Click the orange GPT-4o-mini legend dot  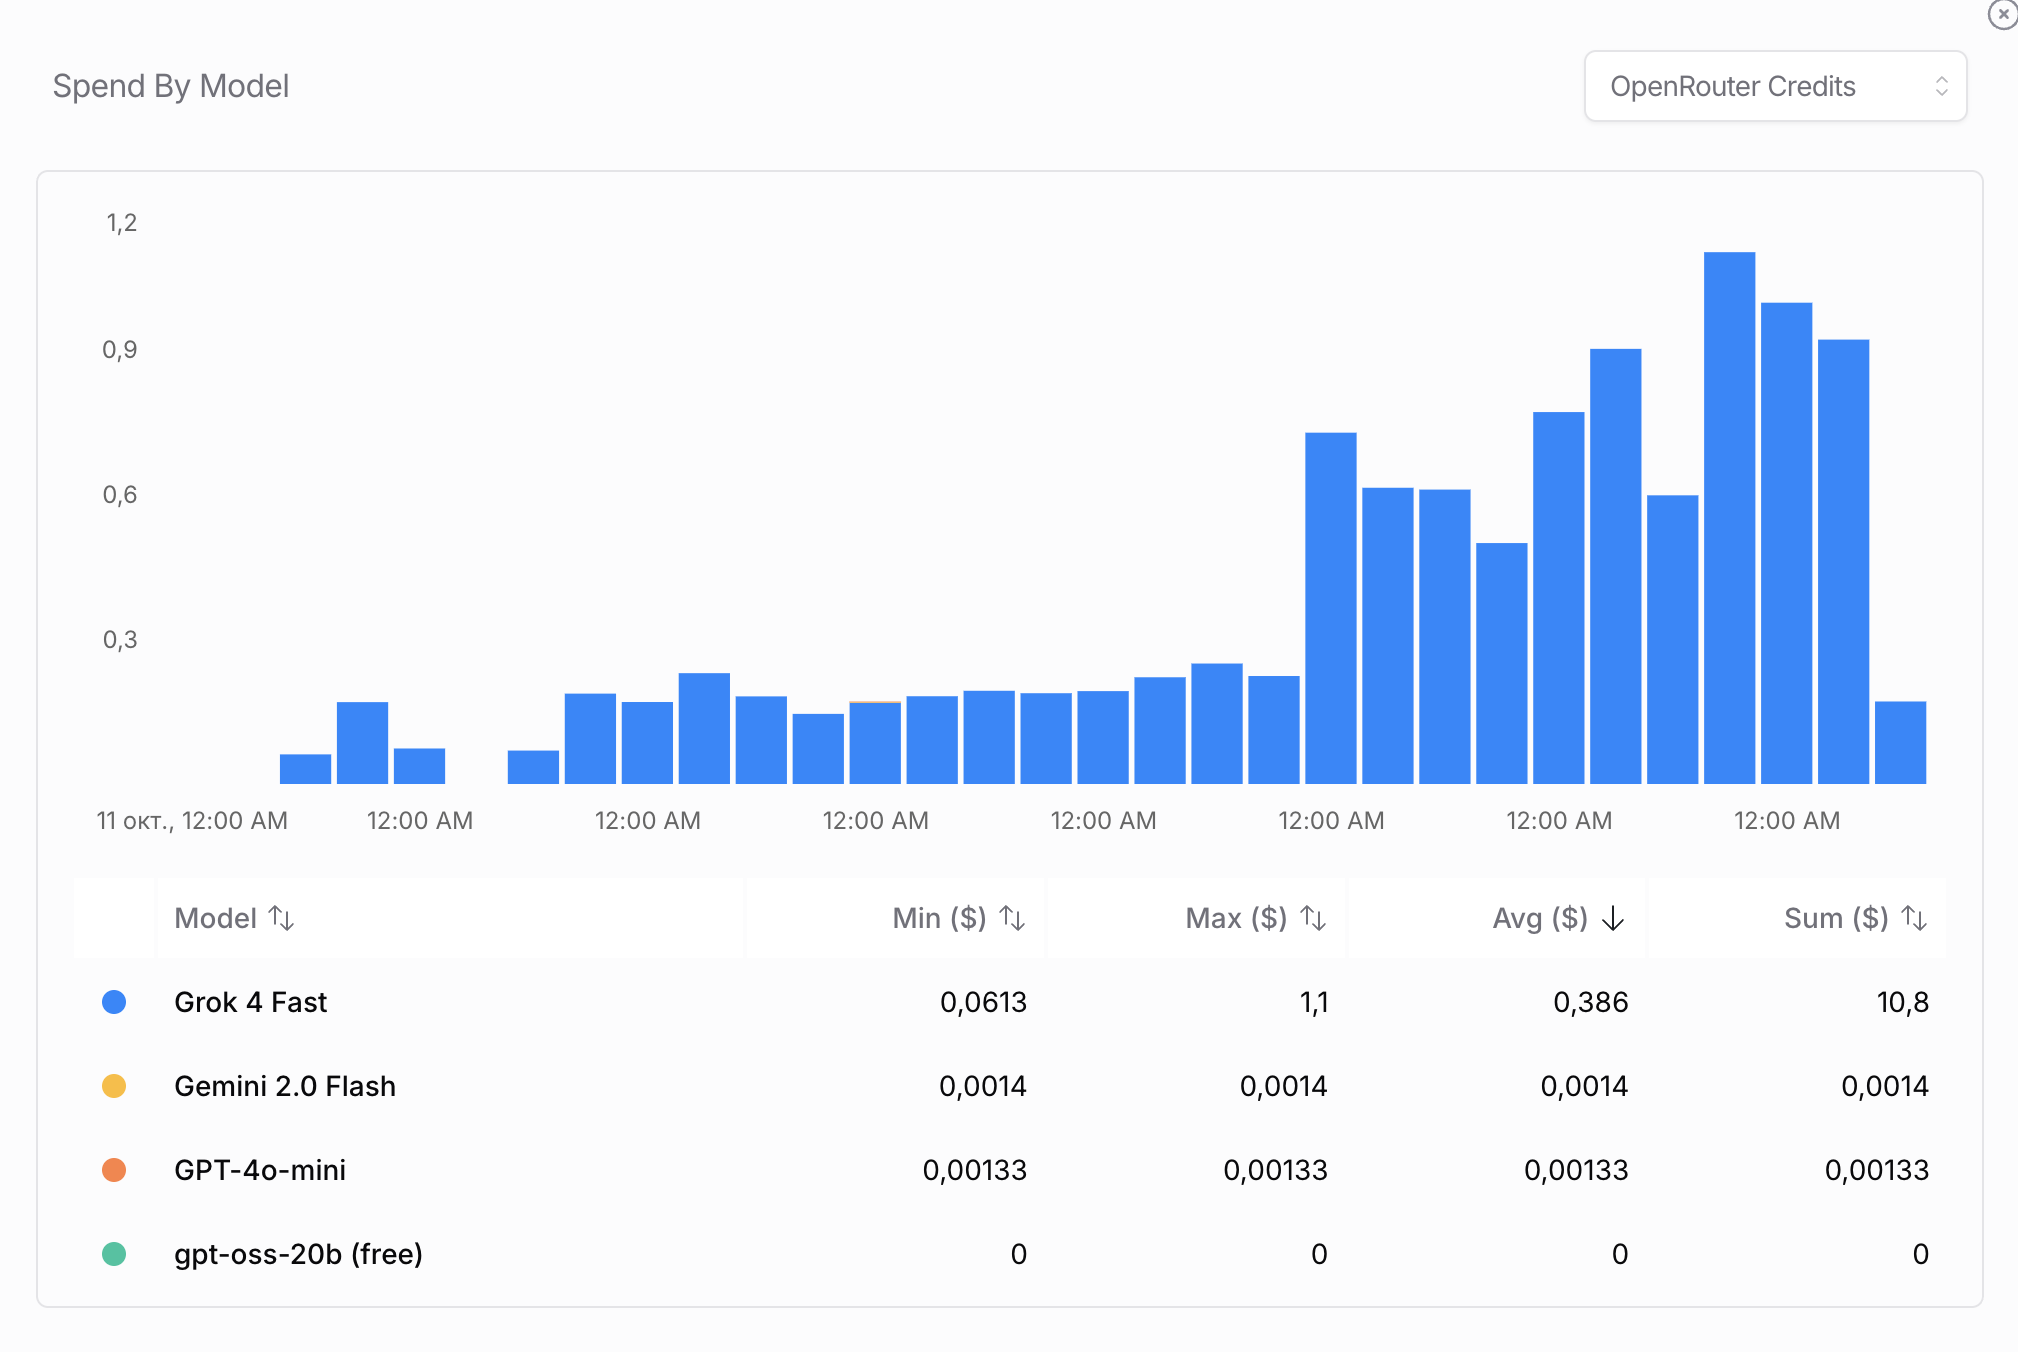114,1170
